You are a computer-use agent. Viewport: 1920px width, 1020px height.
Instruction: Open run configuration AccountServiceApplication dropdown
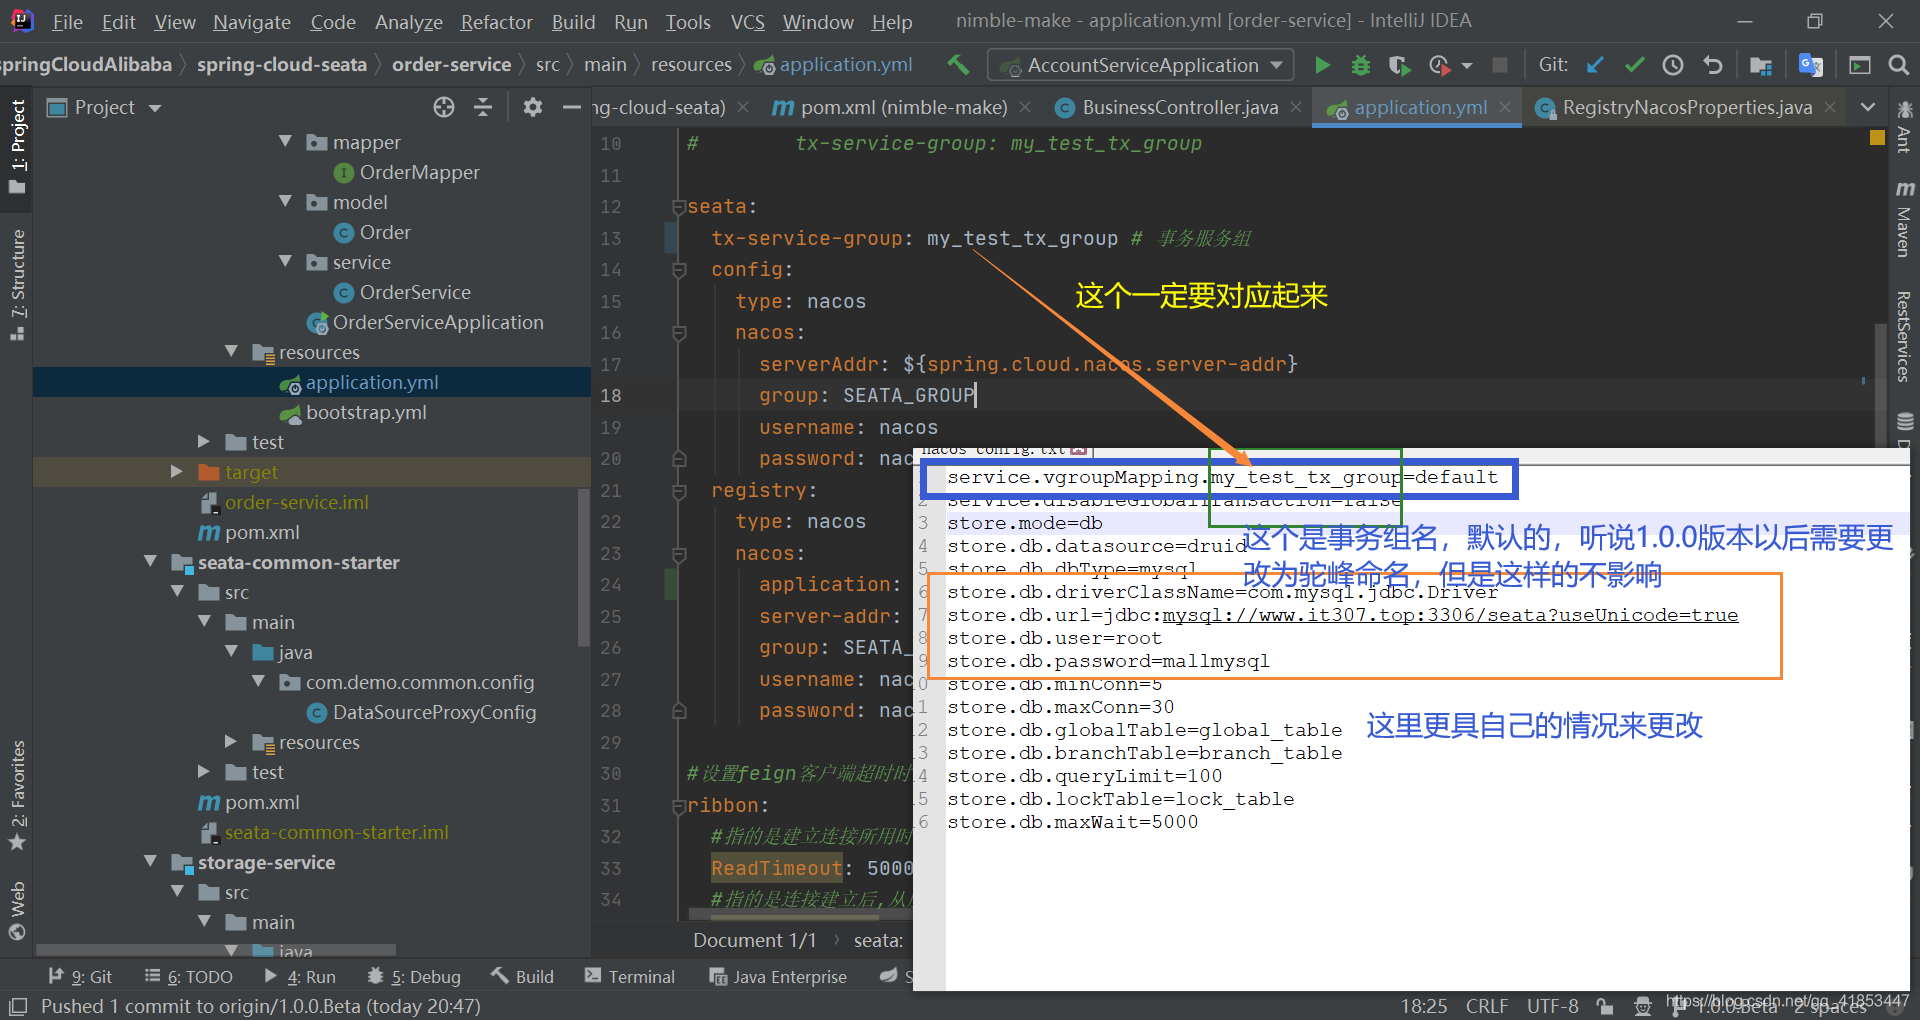click(x=1141, y=65)
